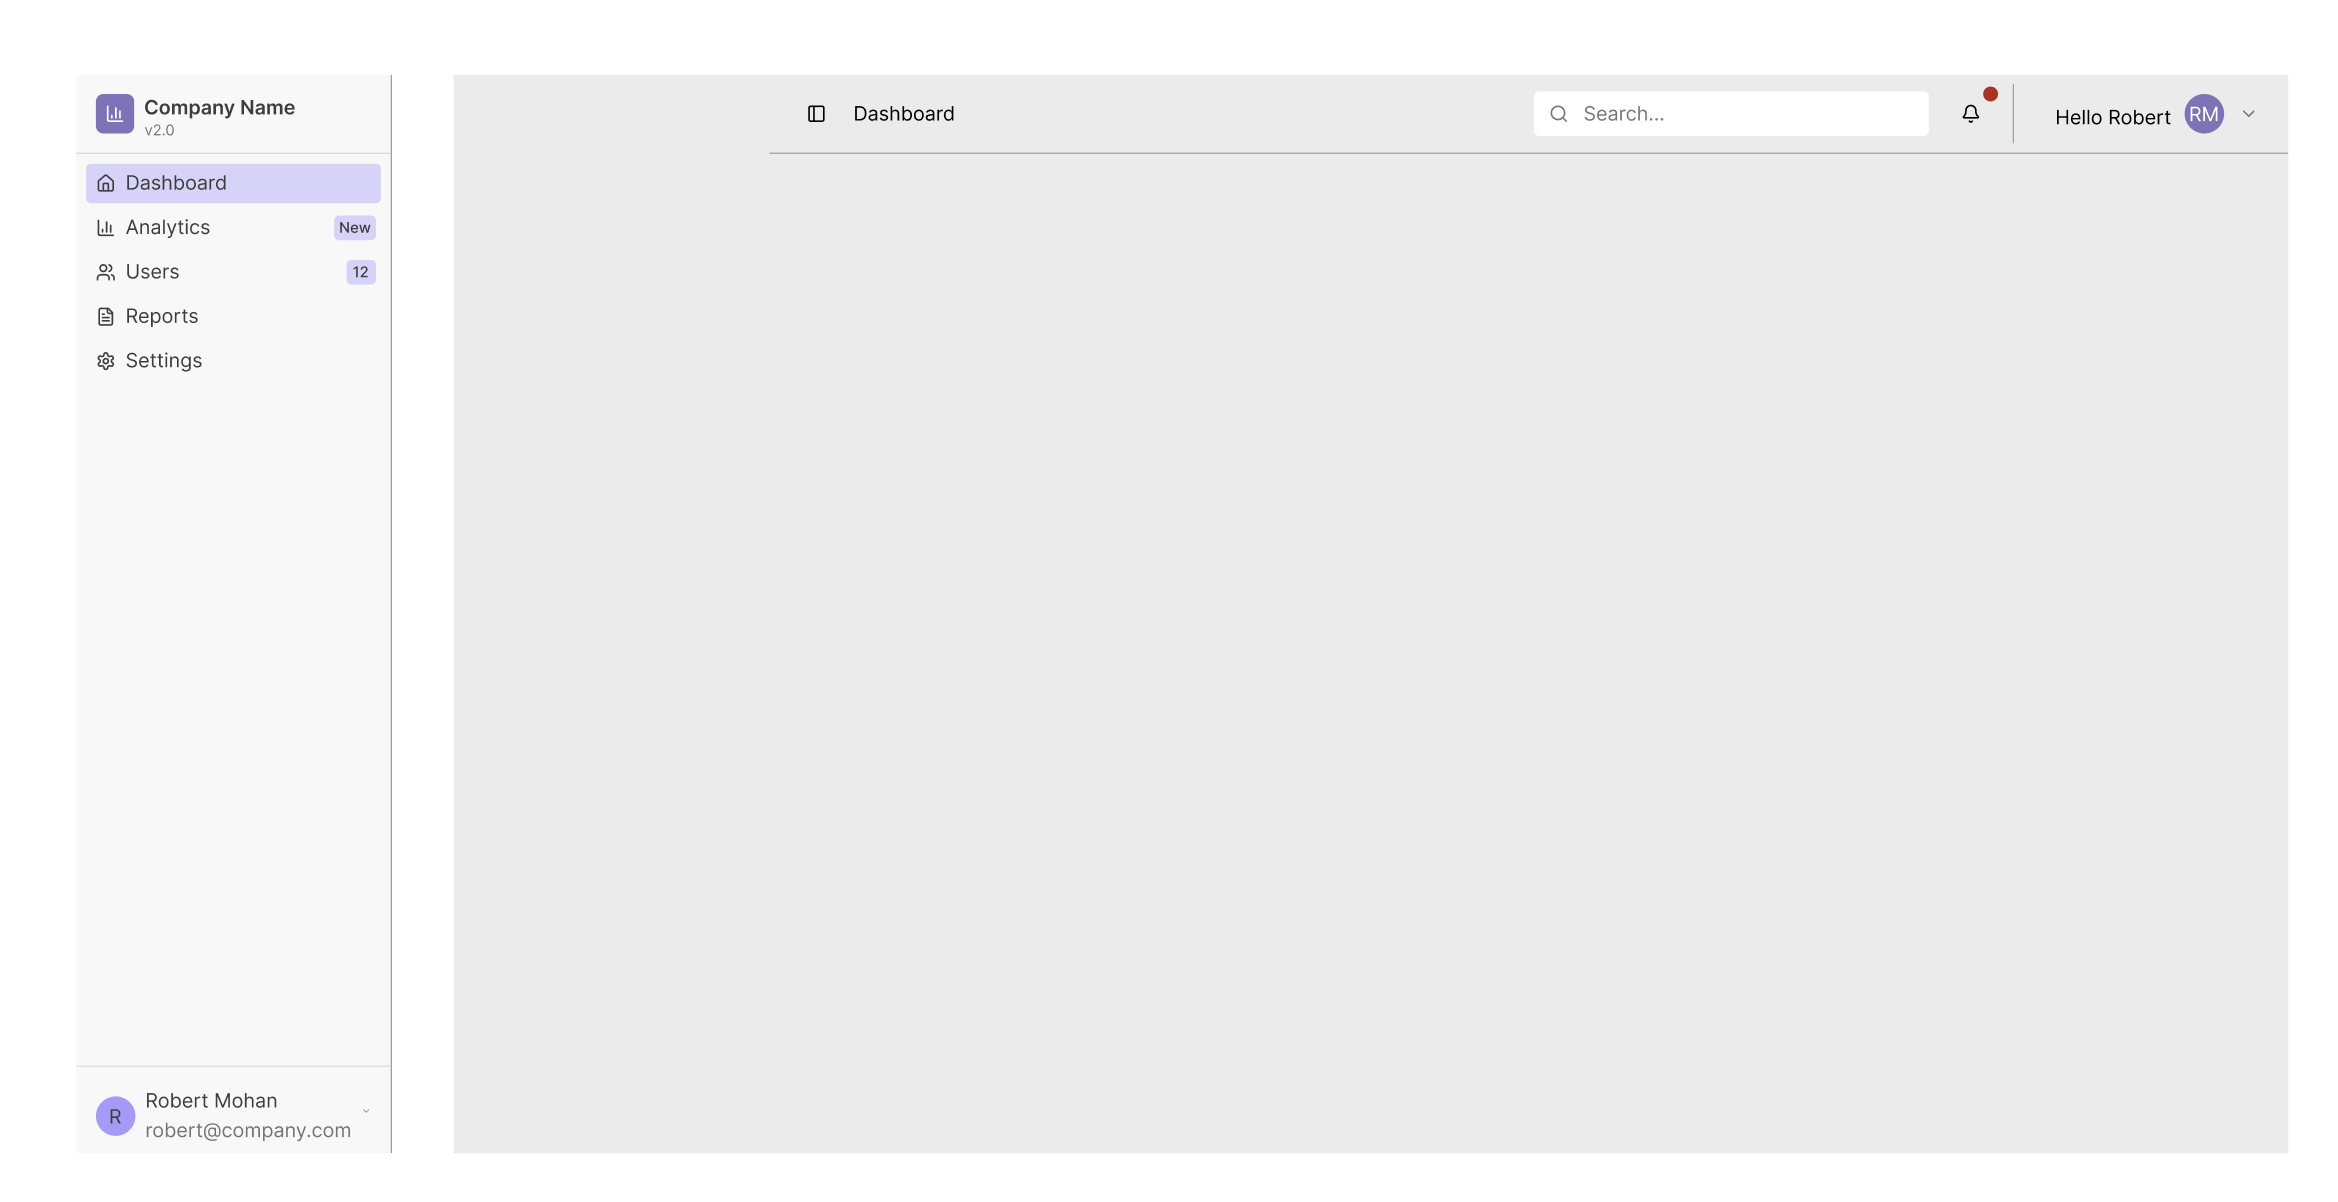The image size is (2338, 1202).
Task: Open the Analytics menu item
Action: (x=168, y=228)
